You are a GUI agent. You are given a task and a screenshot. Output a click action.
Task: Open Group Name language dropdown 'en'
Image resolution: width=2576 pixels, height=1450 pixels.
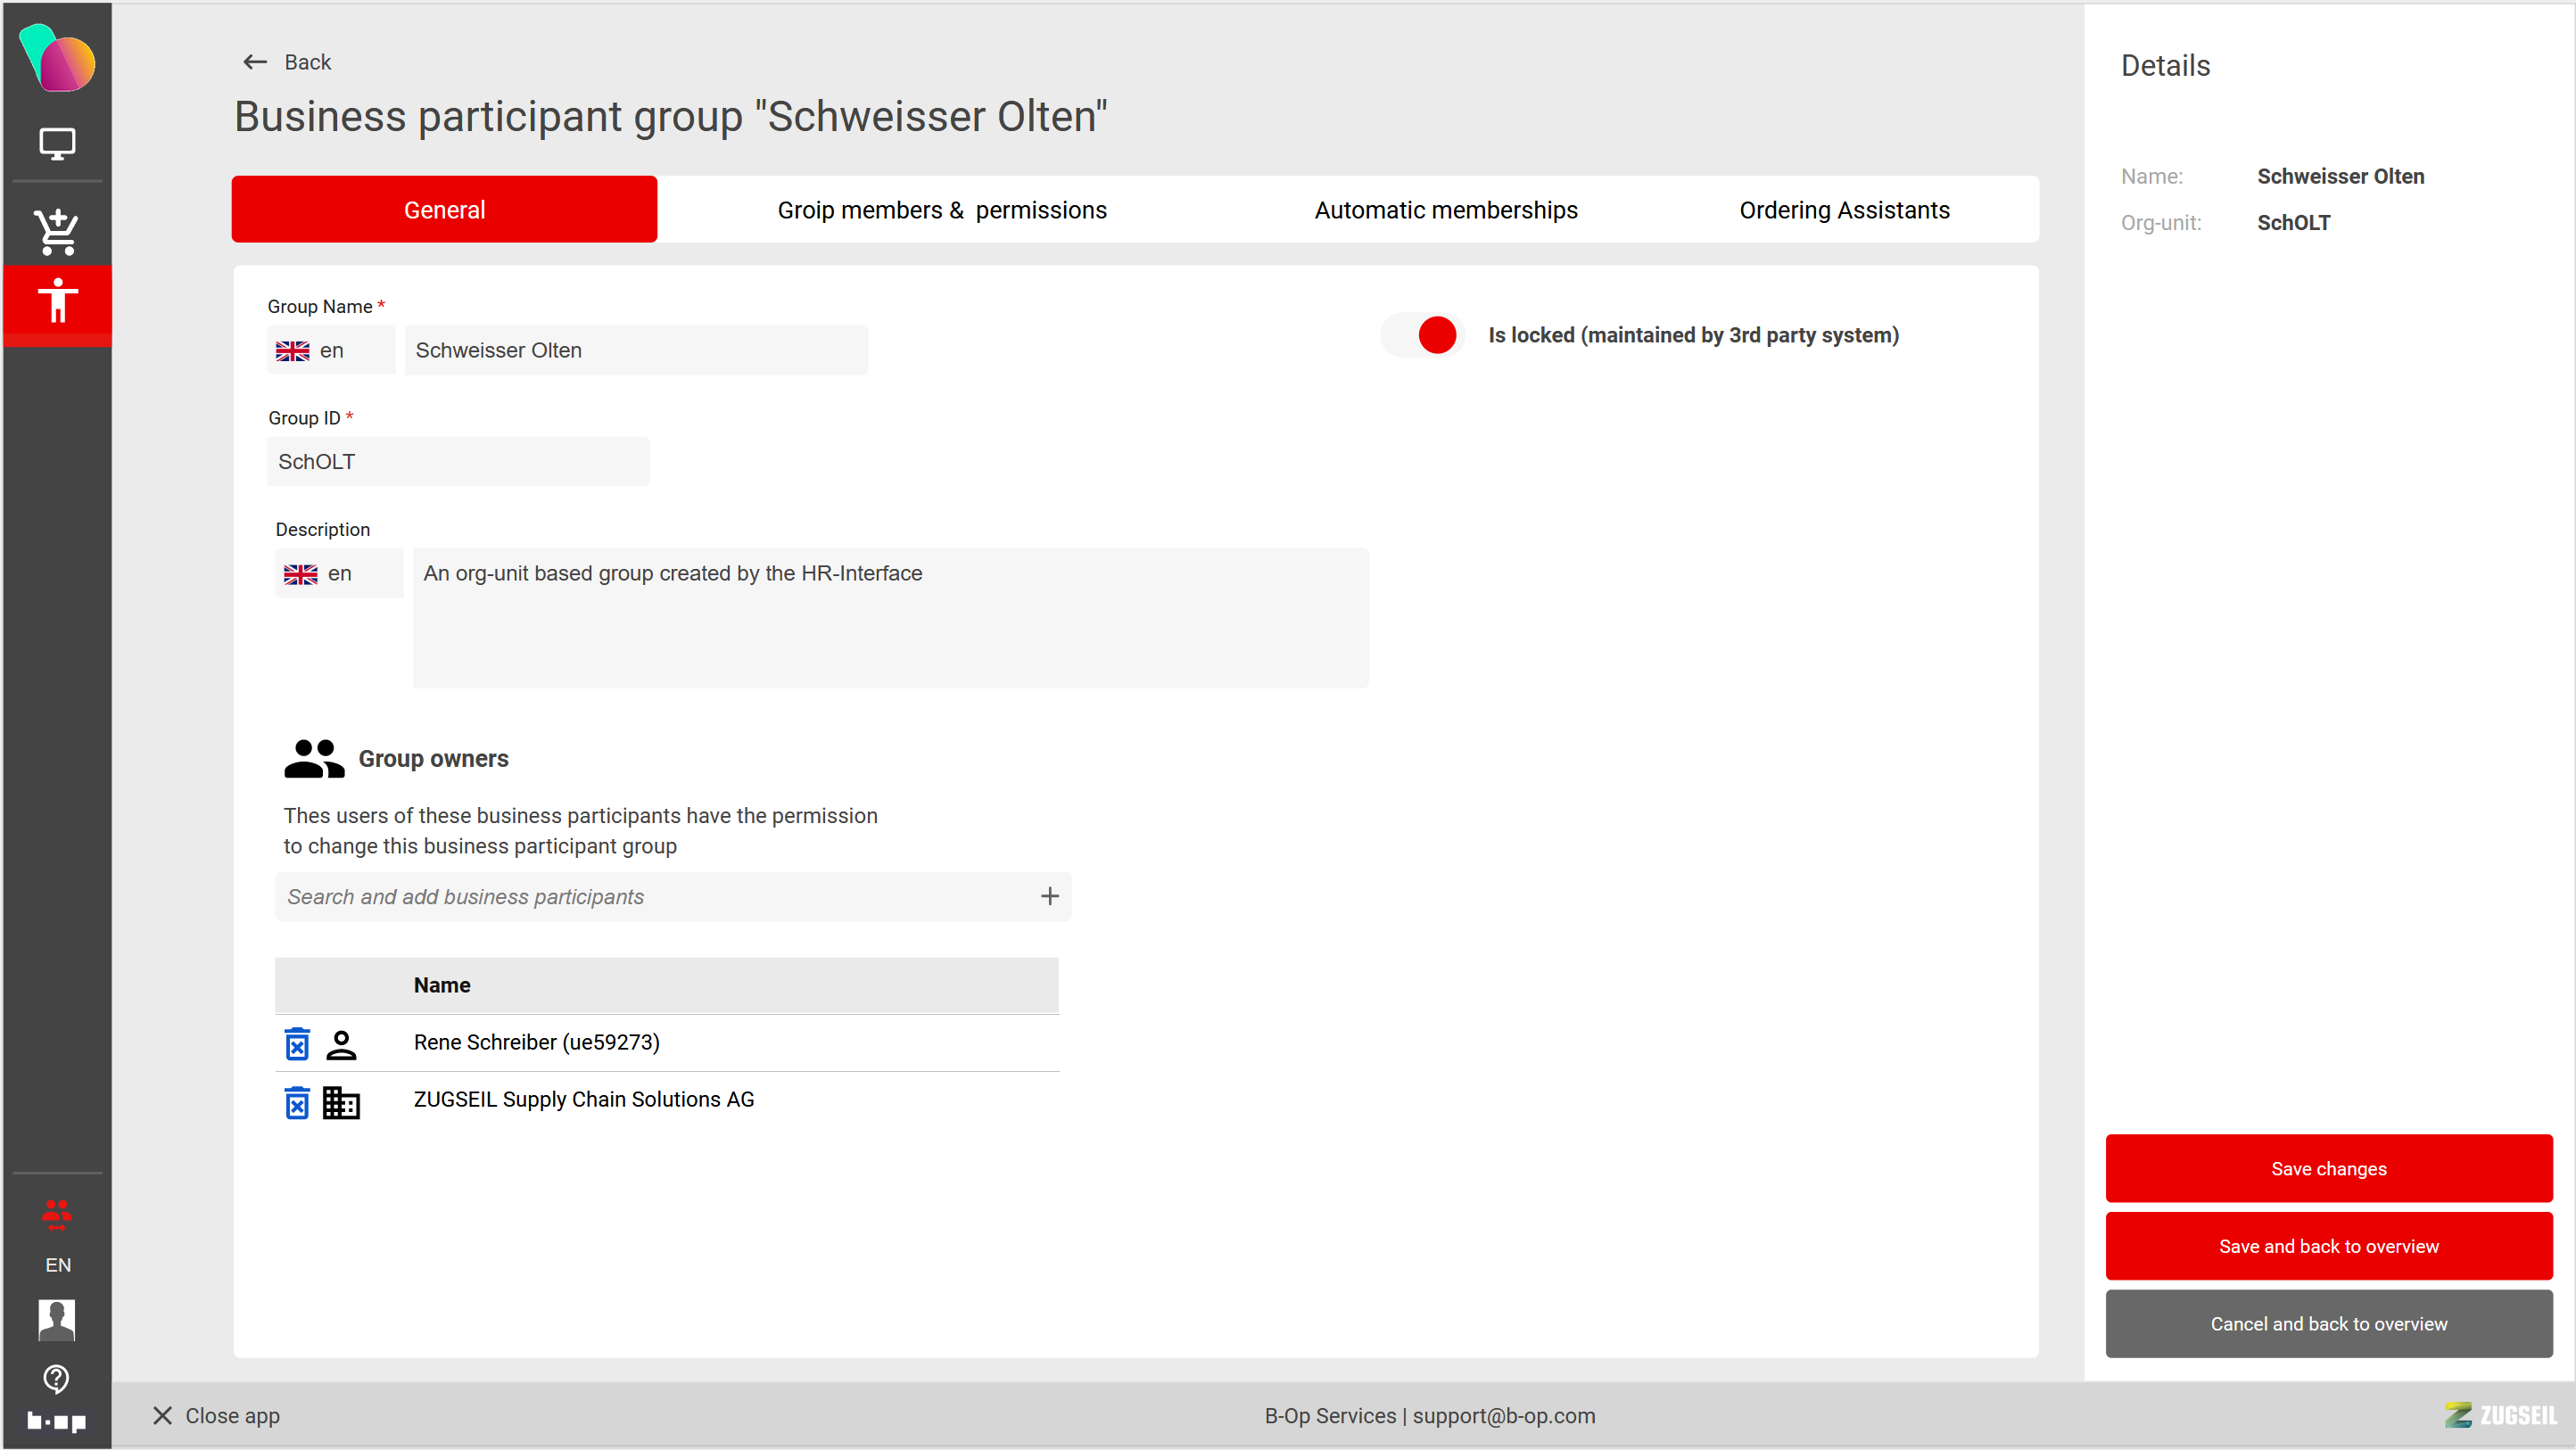pos(330,351)
